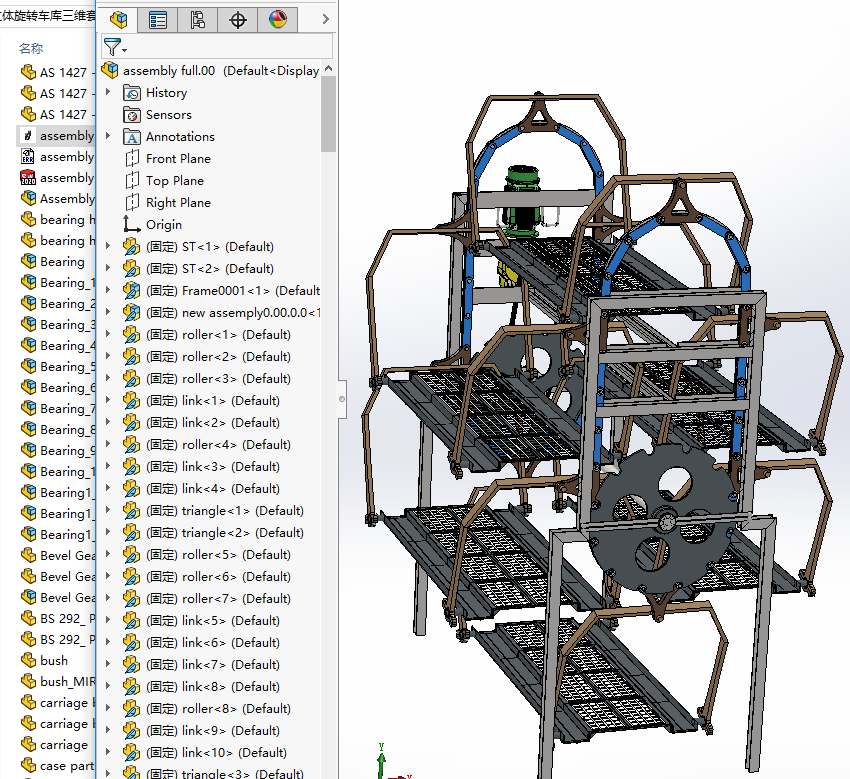
Task: Expand the Frame0001<1> component
Action: tap(108, 290)
